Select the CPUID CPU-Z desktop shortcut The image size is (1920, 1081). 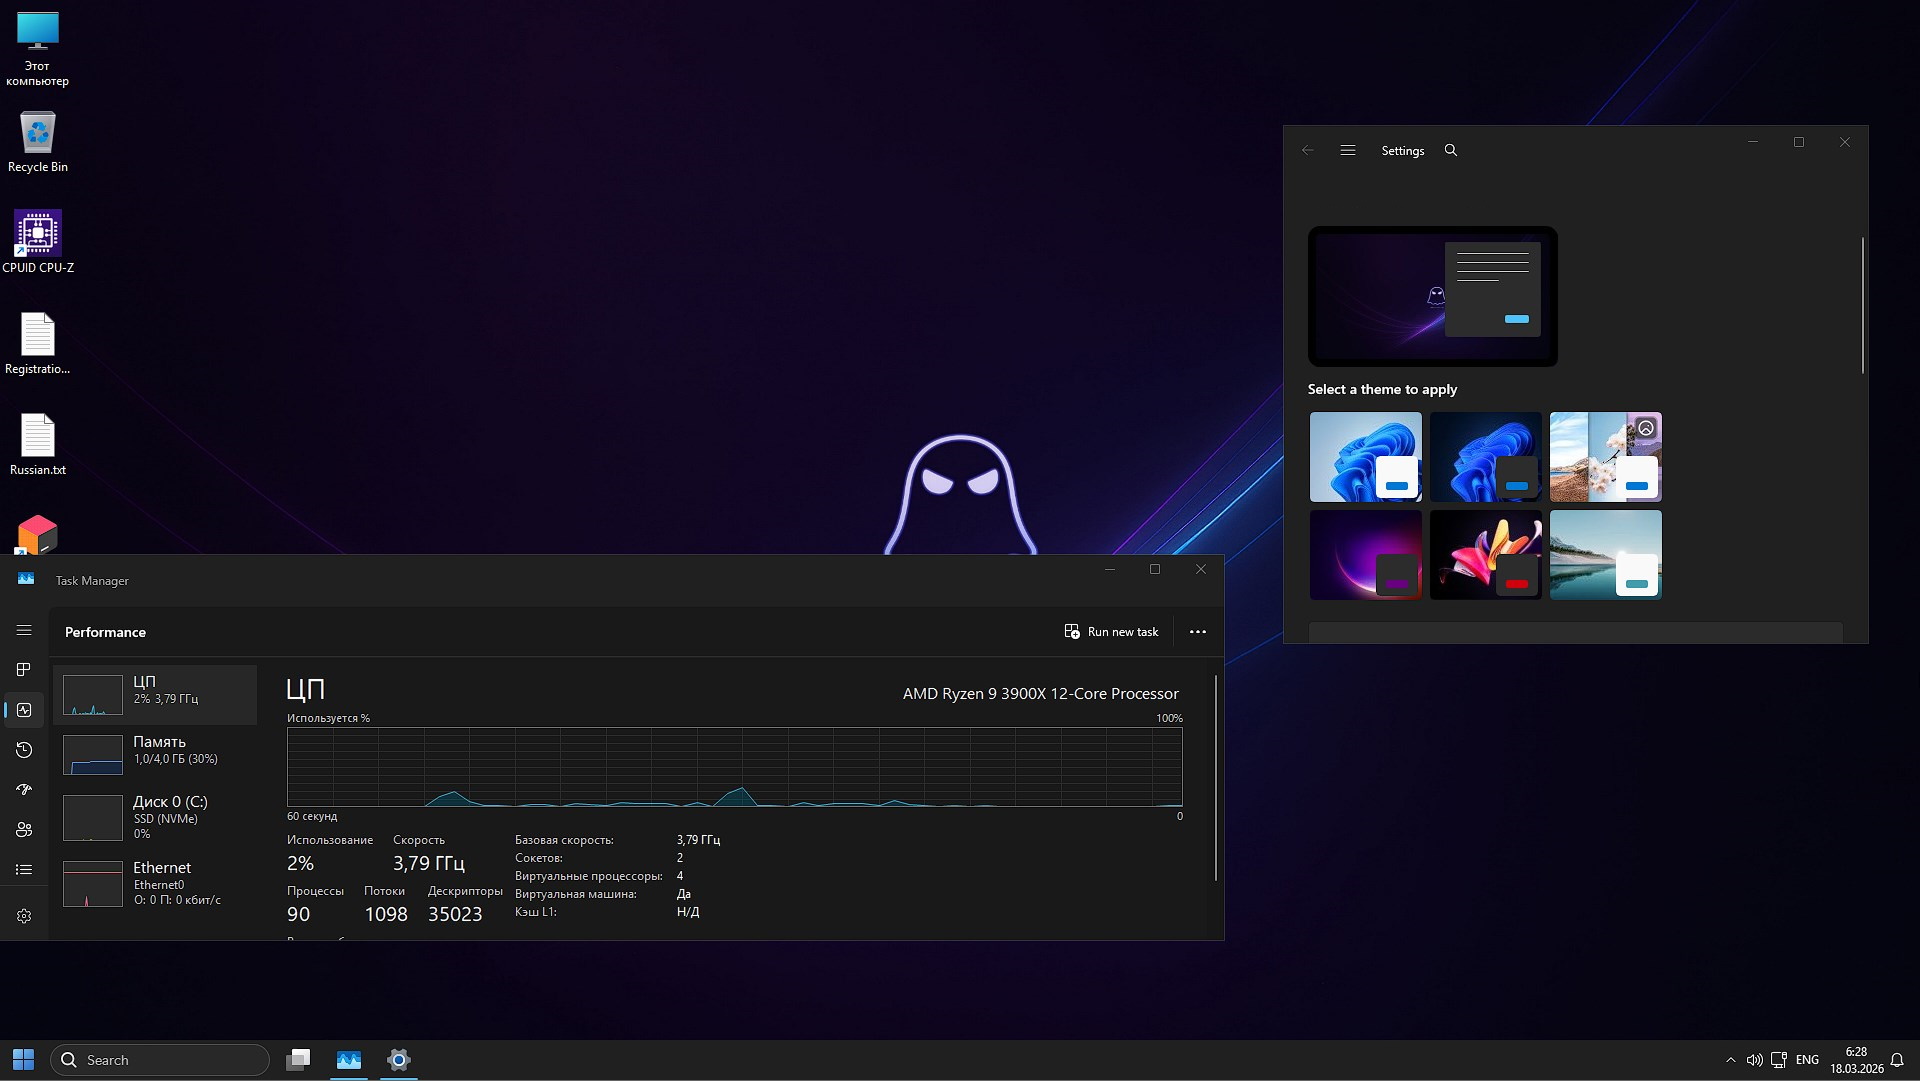coord(38,233)
